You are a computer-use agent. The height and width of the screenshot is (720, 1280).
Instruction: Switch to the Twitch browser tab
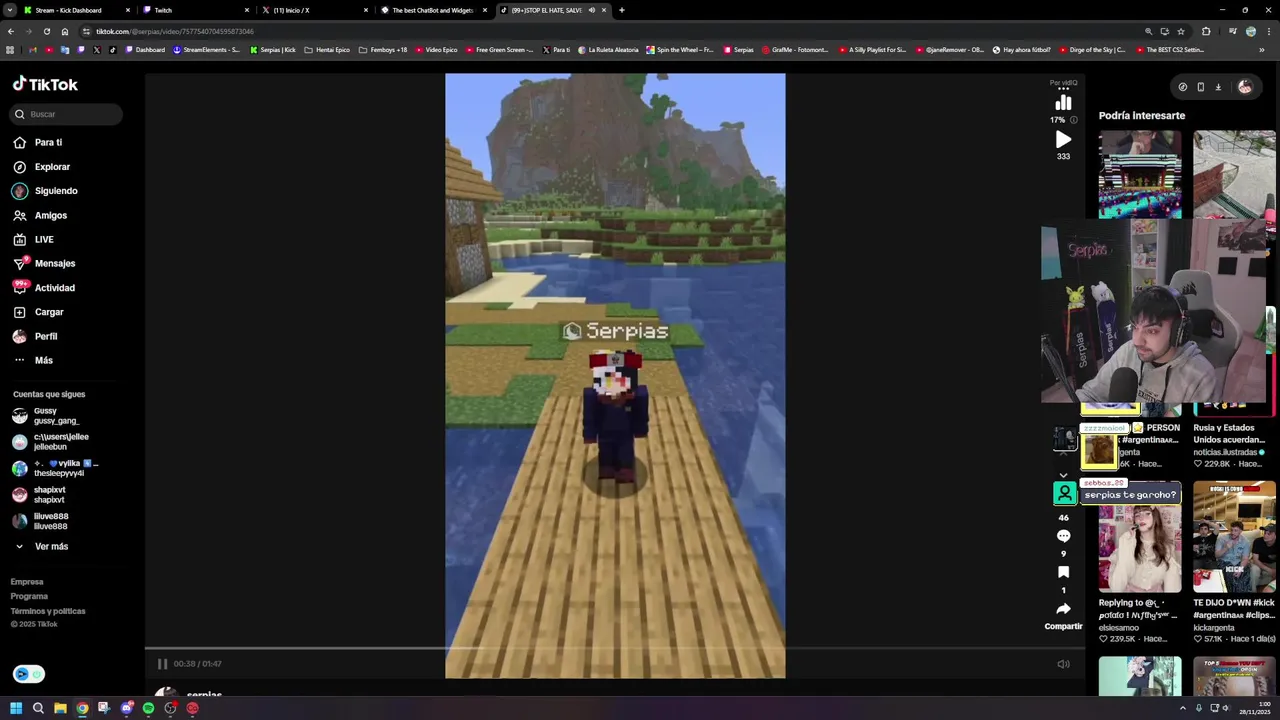pos(195,10)
